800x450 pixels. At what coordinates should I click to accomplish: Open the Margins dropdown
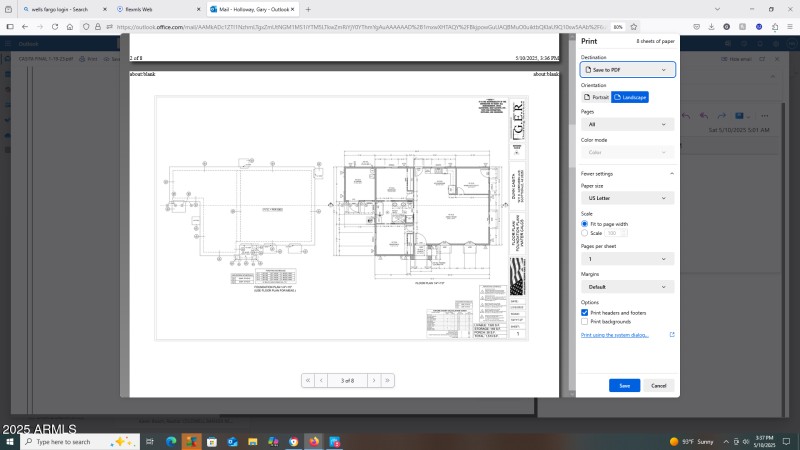(627, 286)
